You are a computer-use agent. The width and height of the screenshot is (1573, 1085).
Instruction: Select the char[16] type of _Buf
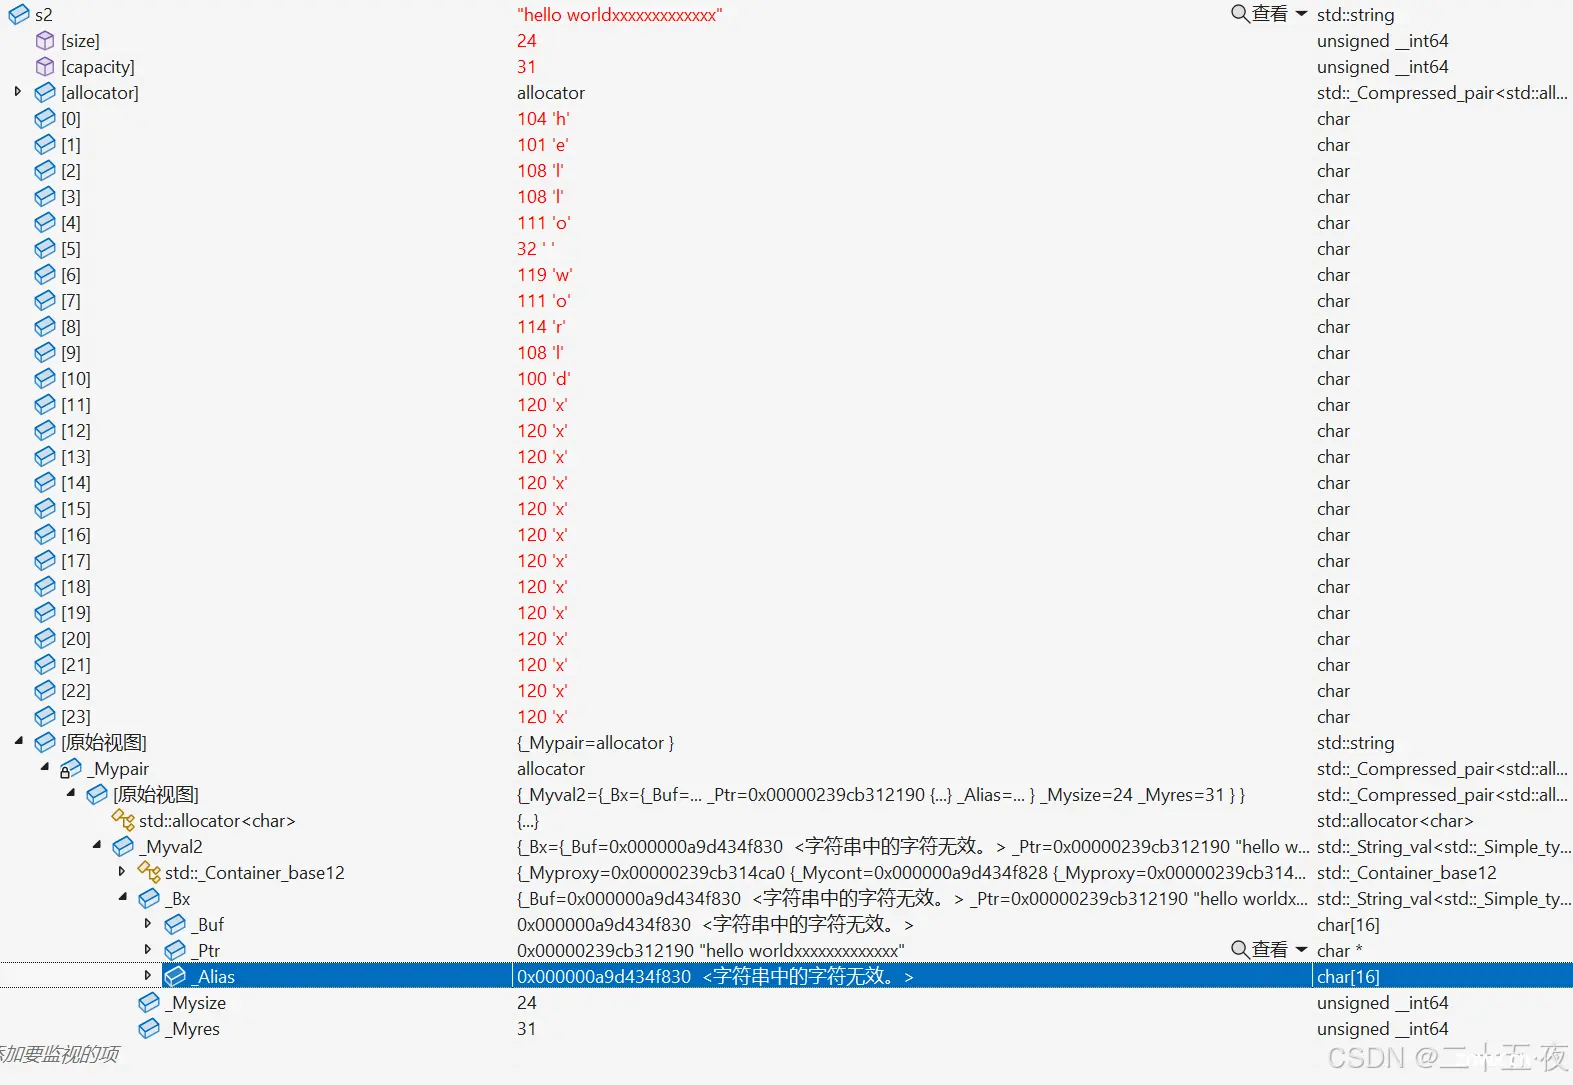coord(1348,925)
